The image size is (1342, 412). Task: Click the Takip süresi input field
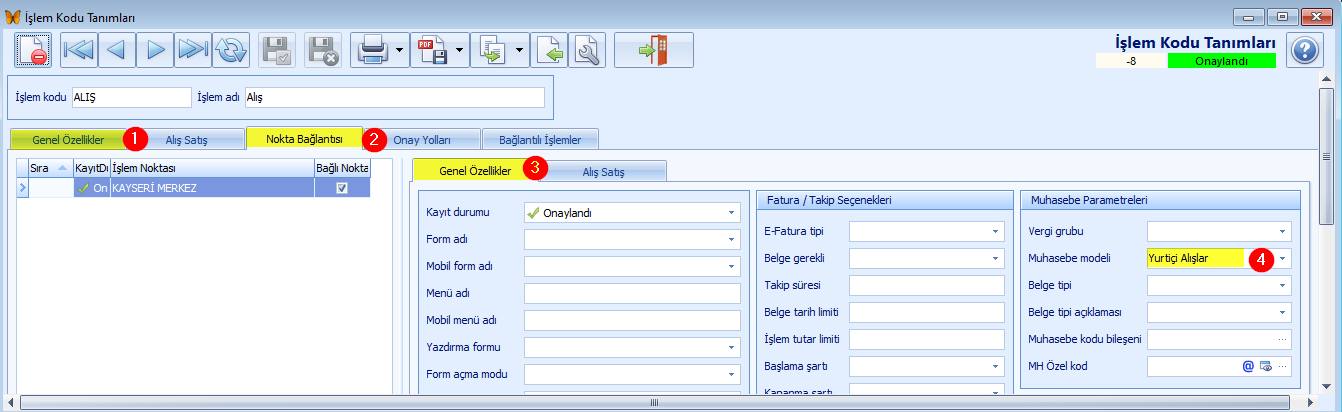coord(926,285)
